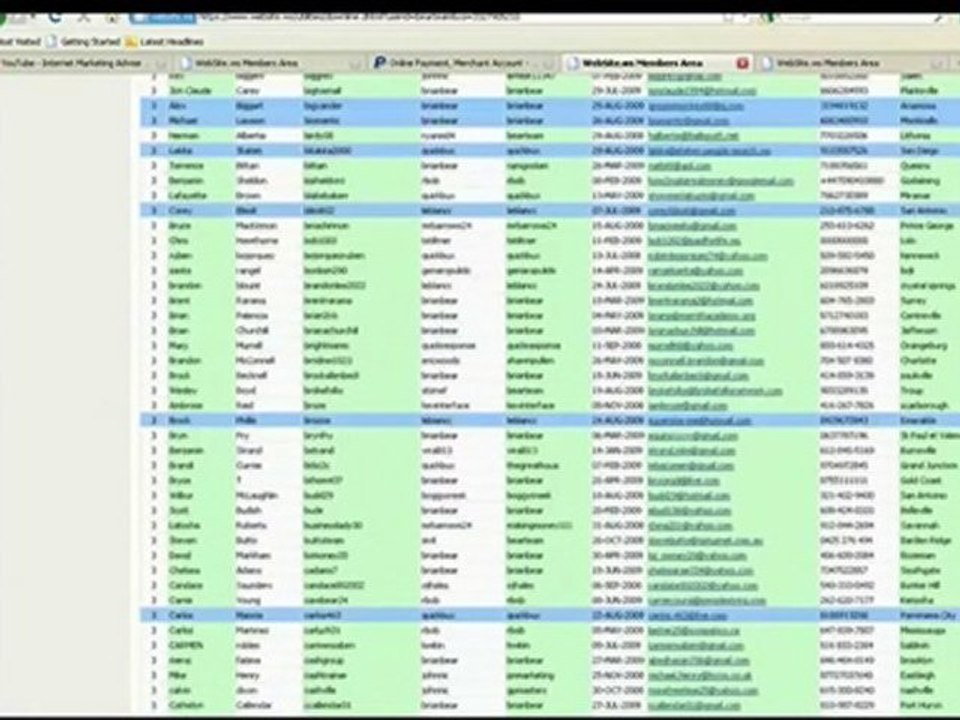Open email link in the Latosha Roberts row

click(690, 526)
